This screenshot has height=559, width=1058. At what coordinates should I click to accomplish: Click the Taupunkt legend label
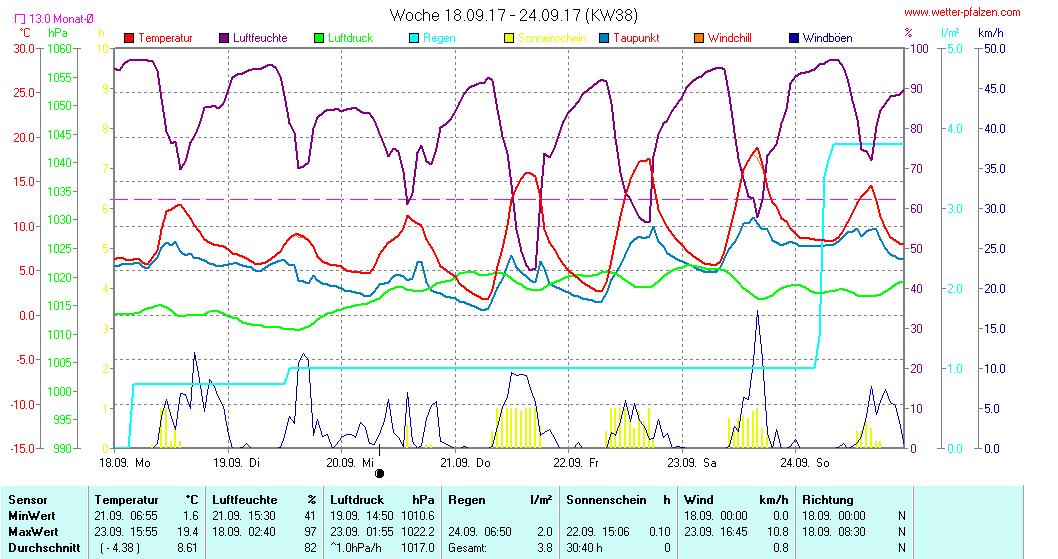point(636,38)
